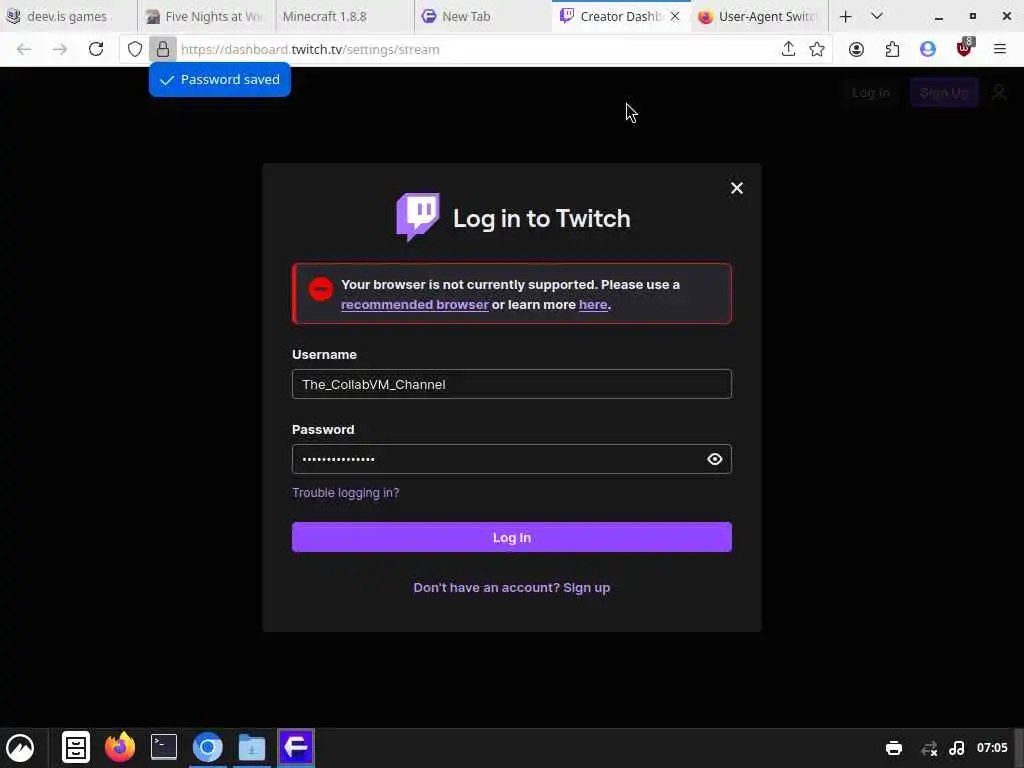Launch Firefox from the taskbar

click(120, 748)
